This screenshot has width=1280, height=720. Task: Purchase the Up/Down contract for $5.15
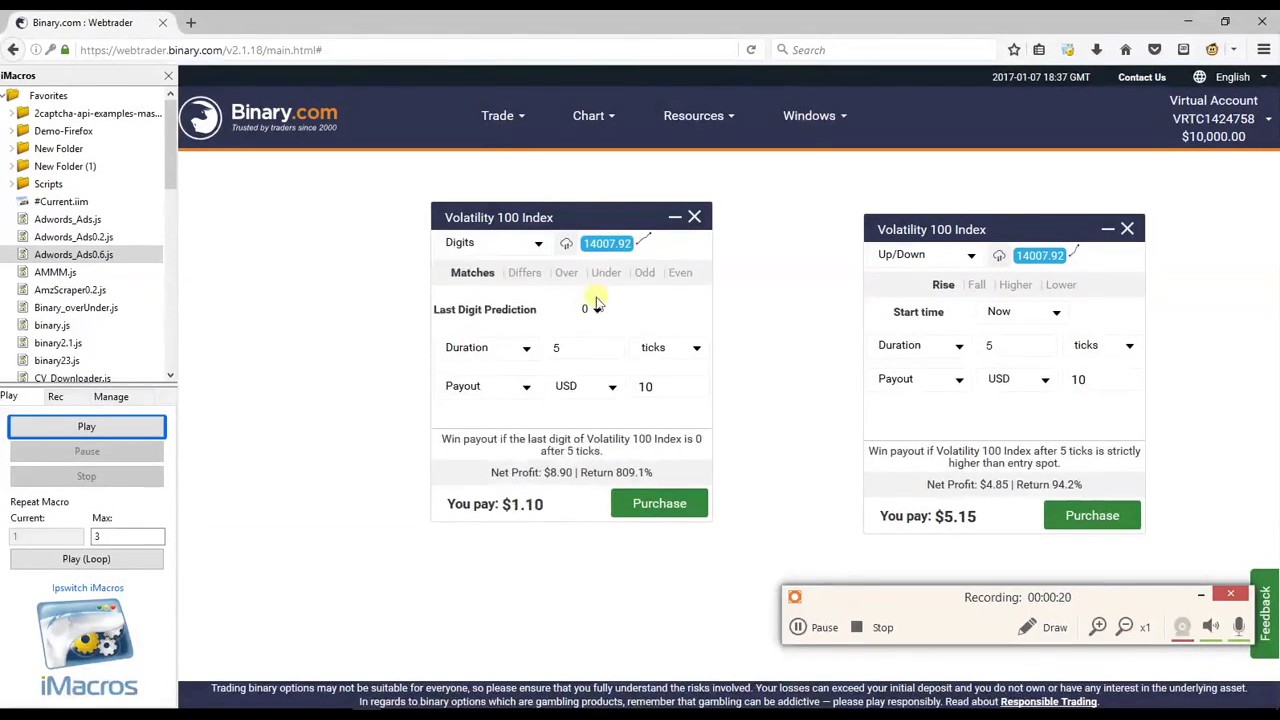pyautogui.click(x=1092, y=516)
